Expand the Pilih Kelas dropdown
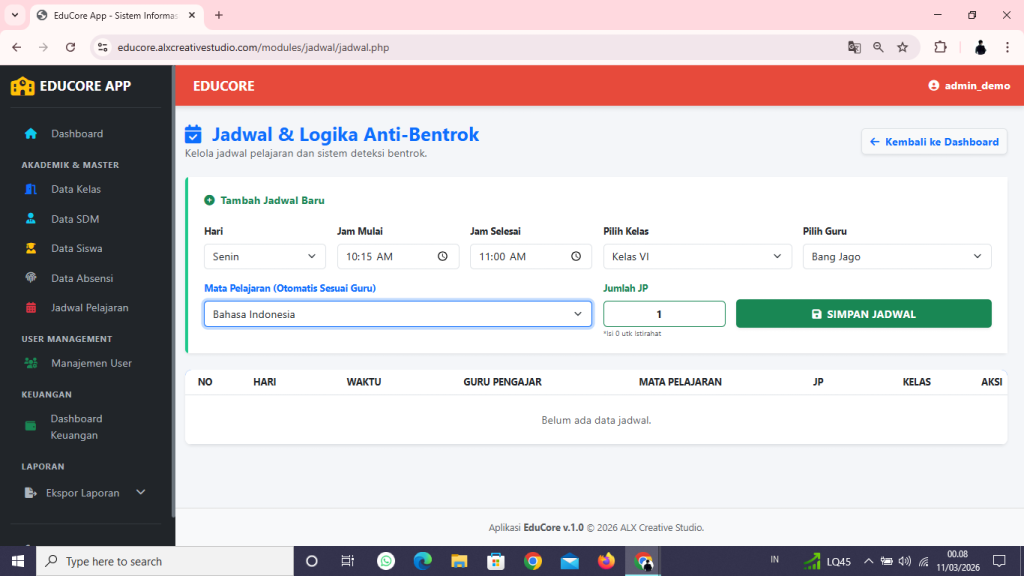1024x576 pixels. click(x=697, y=256)
